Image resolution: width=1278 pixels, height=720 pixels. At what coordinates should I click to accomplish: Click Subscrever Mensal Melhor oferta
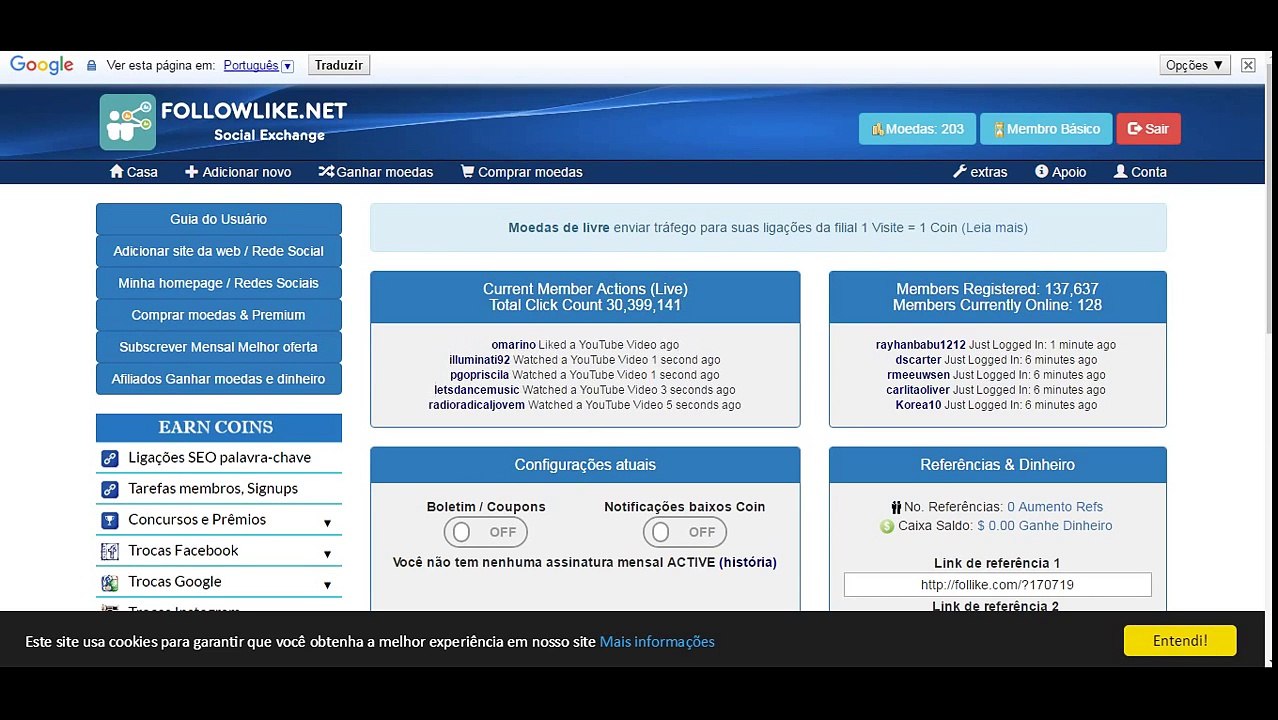tap(219, 347)
